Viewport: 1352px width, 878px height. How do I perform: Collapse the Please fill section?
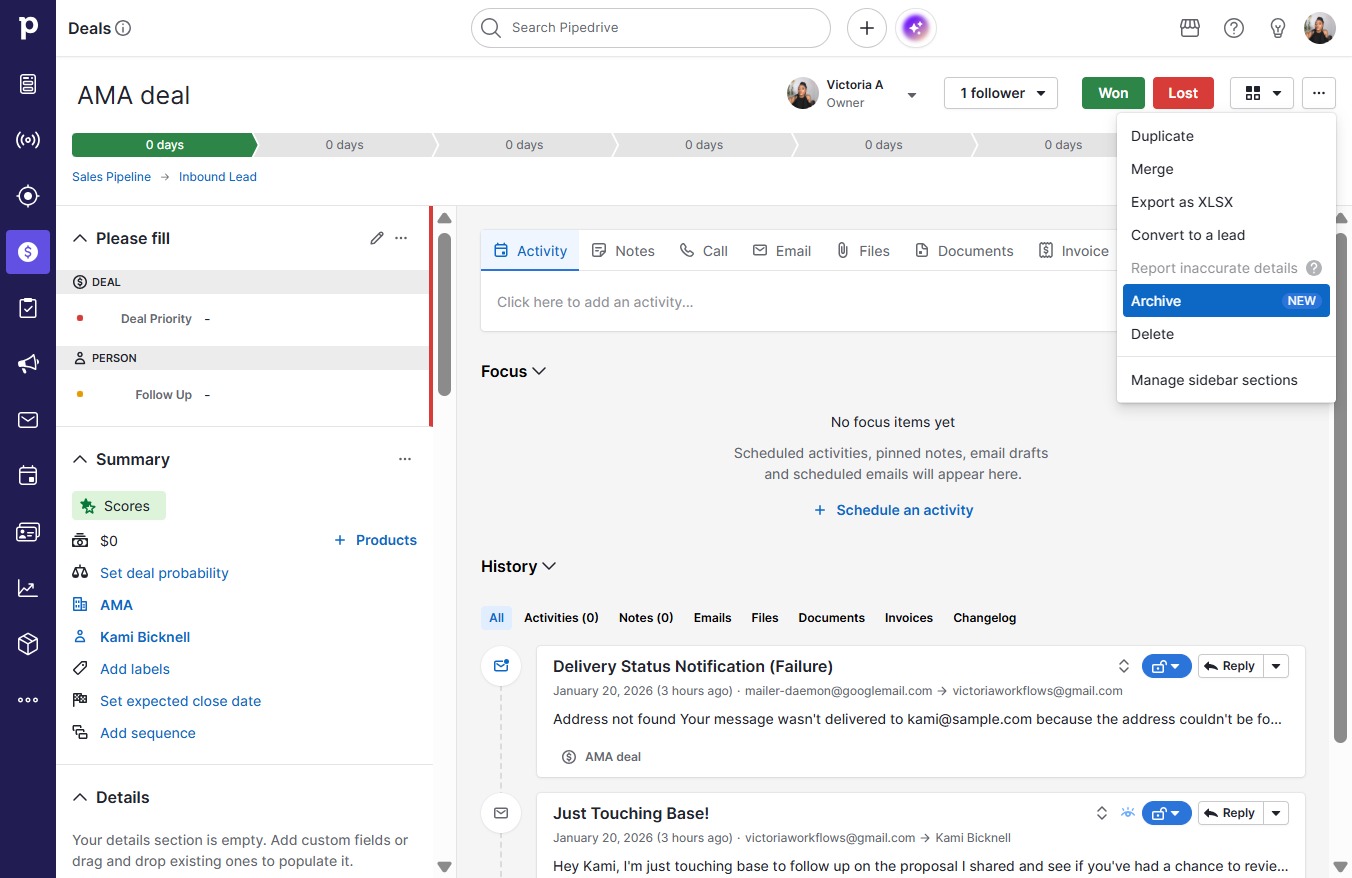(81, 238)
